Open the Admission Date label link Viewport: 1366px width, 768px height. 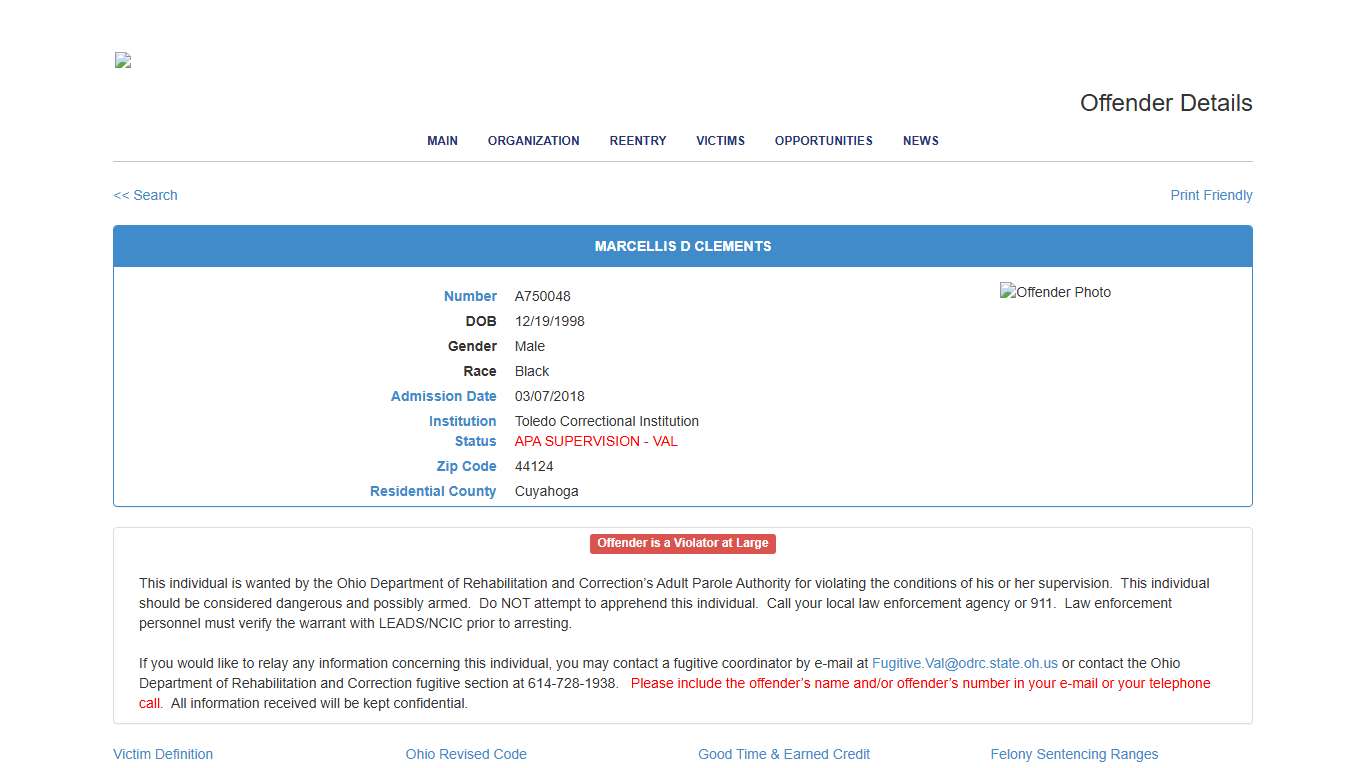444,396
